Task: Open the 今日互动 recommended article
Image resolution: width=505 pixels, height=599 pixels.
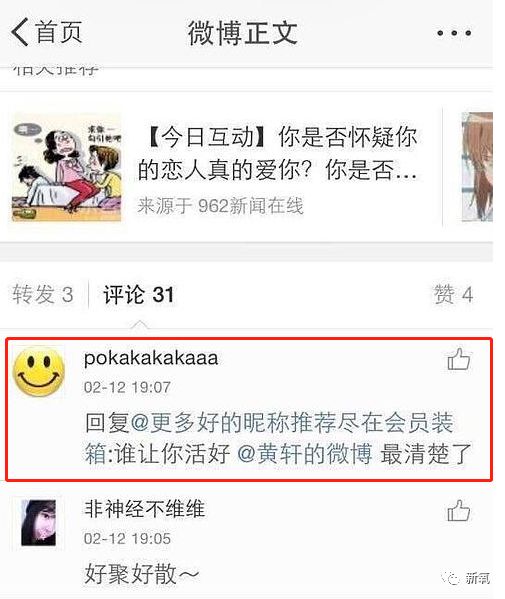Action: click(277, 153)
